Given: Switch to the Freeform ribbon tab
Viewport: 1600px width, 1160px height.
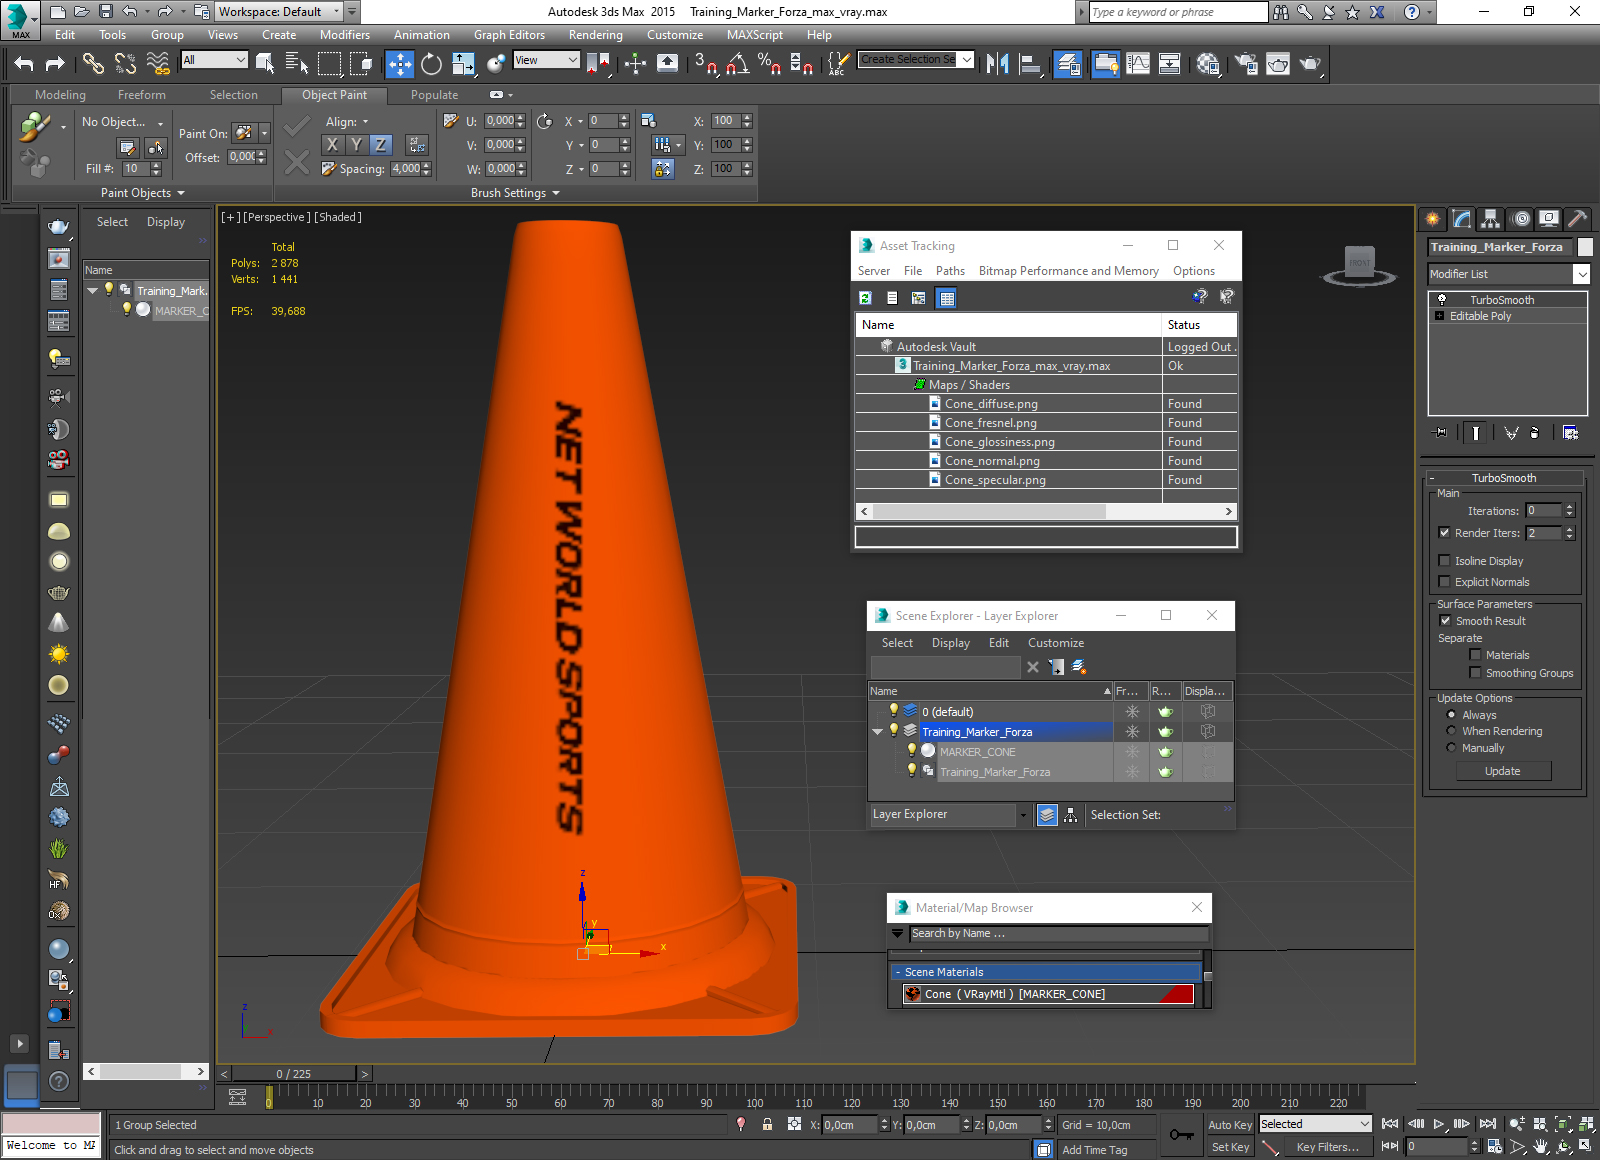Looking at the screenshot, I should [x=142, y=95].
